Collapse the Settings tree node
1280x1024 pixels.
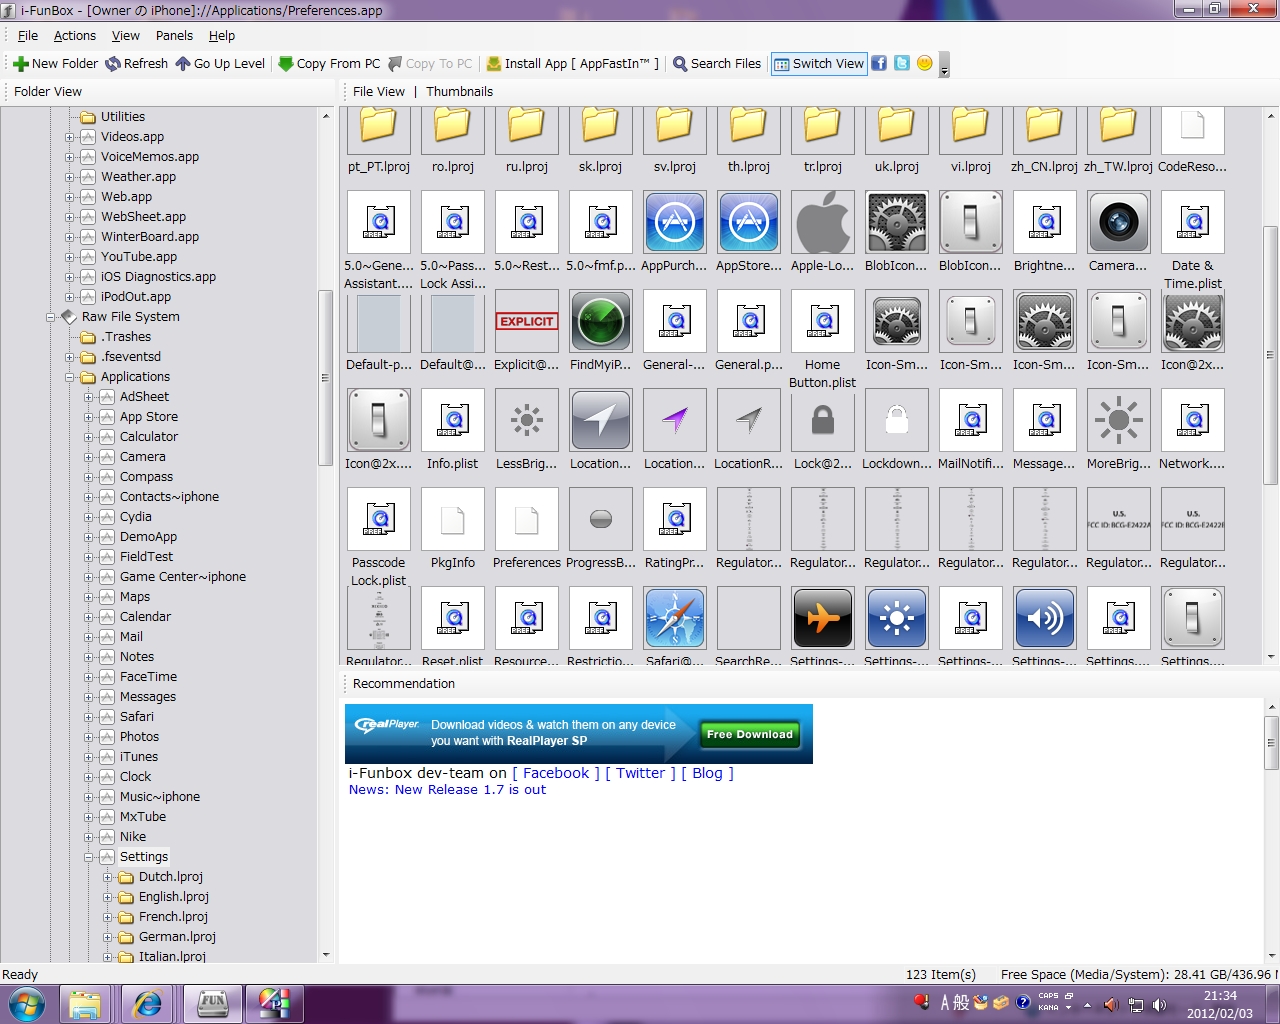[88, 857]
